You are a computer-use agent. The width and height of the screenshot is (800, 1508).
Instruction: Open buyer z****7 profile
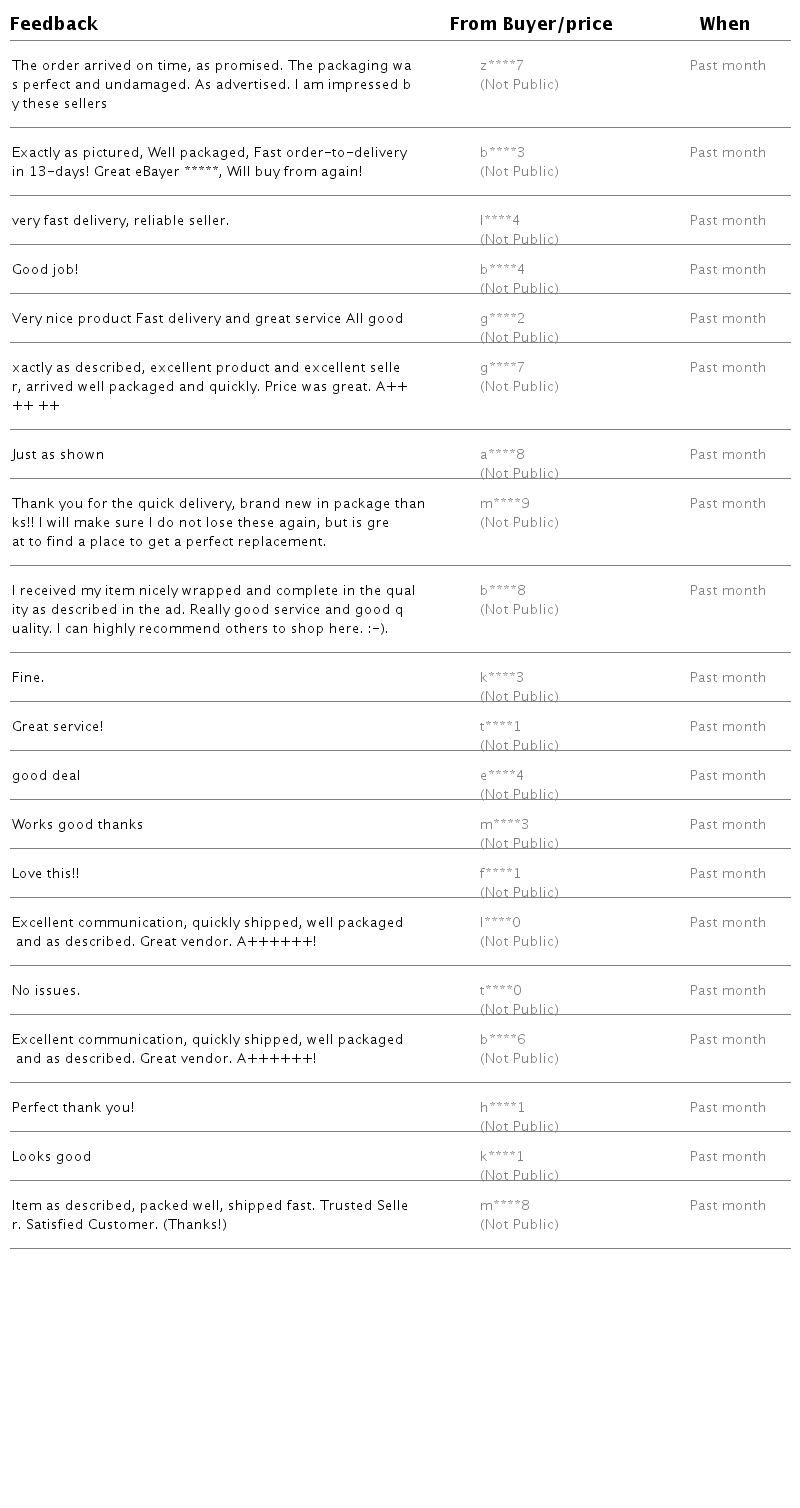click(502, 66)
